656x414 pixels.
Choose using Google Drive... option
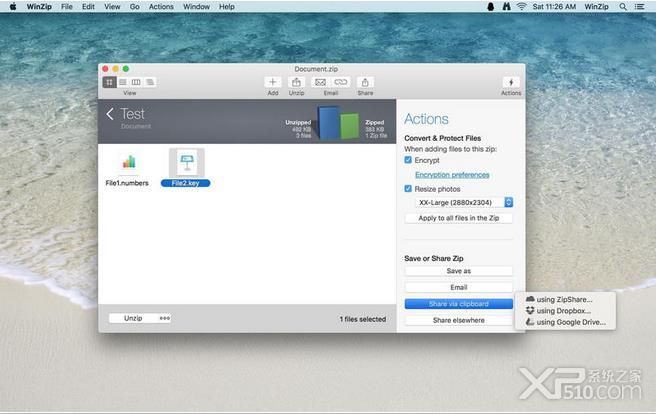tap(565, 322)
